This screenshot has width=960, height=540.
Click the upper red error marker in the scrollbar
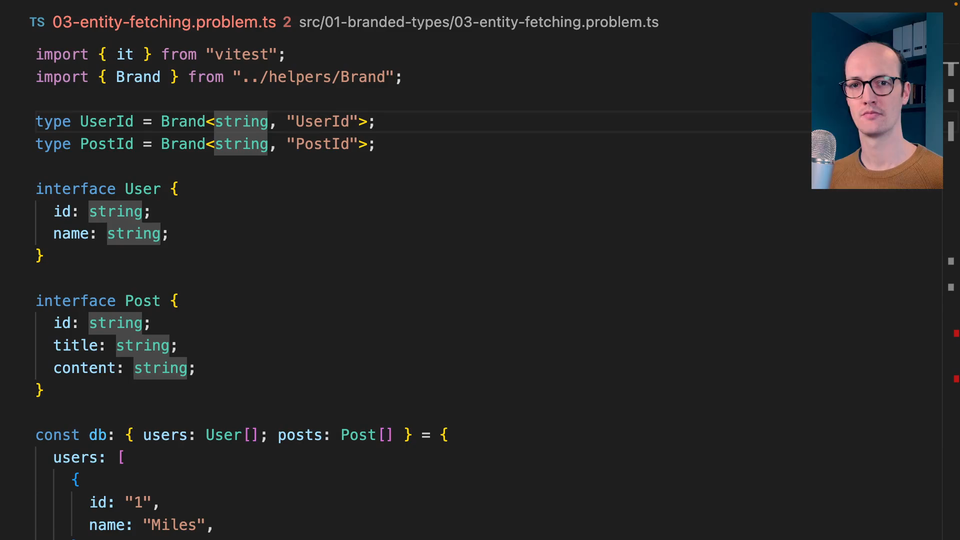pos(956,333)
